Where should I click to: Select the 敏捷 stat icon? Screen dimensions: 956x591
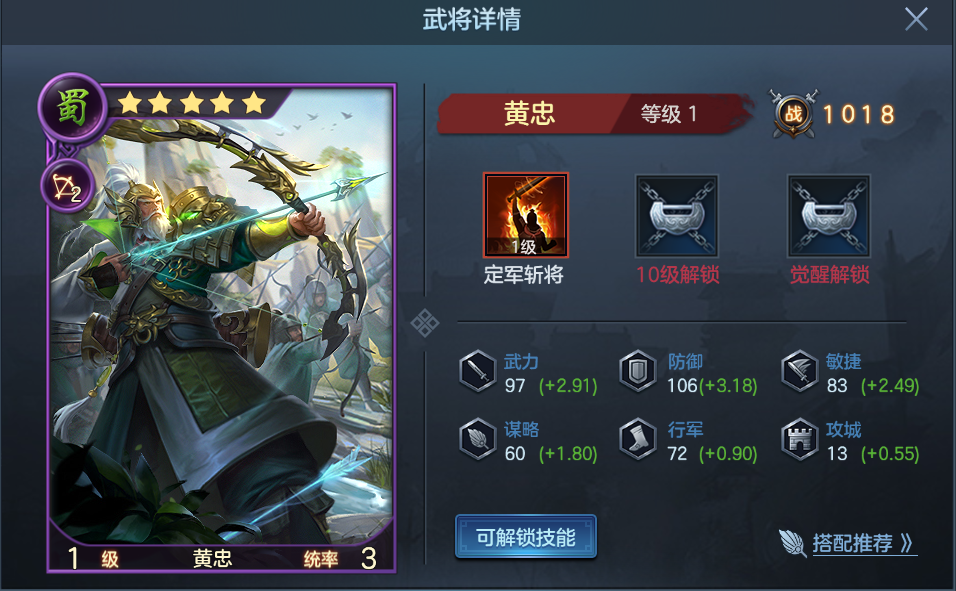tap(799, 371)
